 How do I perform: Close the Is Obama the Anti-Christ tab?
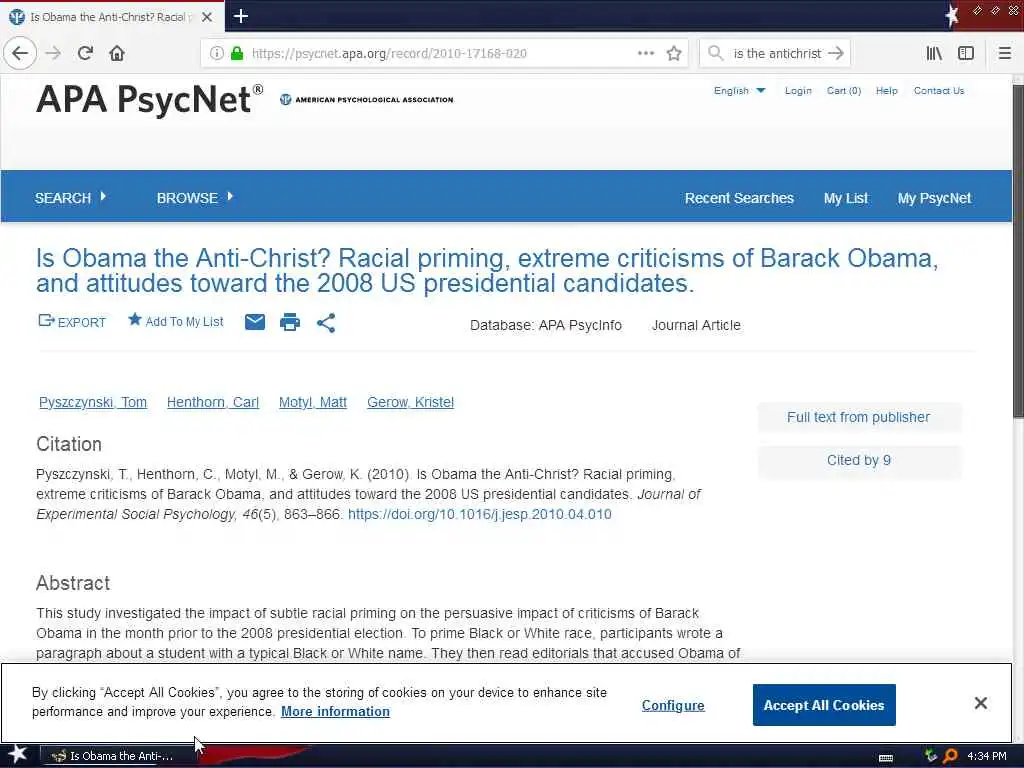(x=207, y=17)
